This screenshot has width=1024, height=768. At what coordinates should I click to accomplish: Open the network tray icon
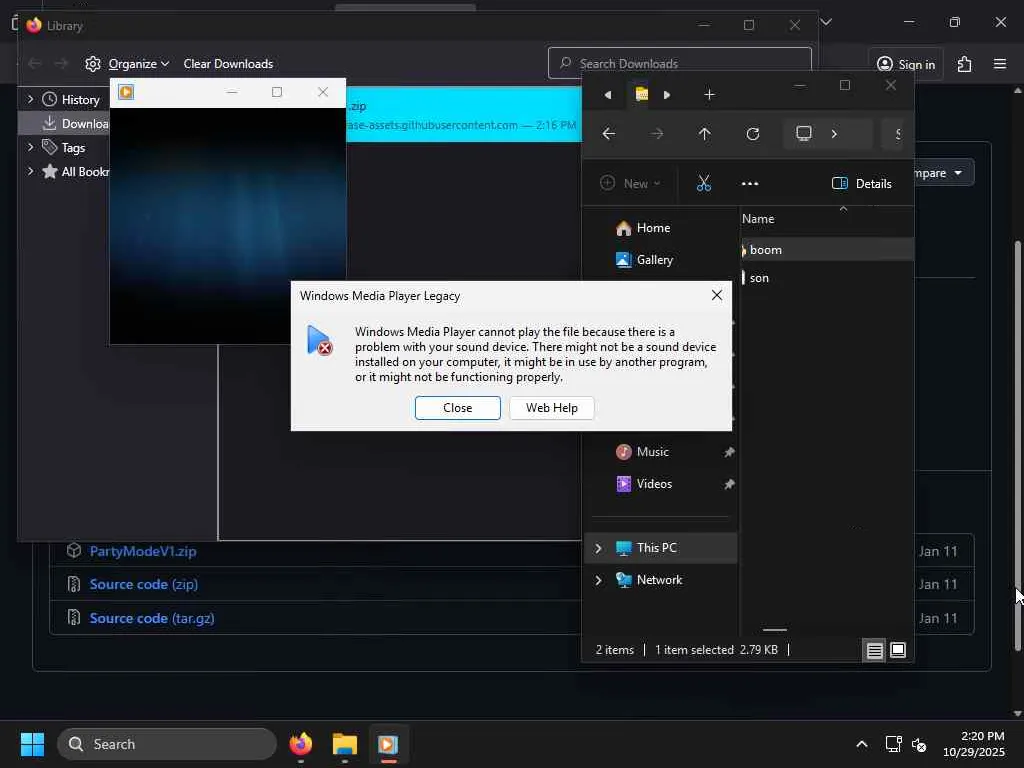[x=893, y=744]
